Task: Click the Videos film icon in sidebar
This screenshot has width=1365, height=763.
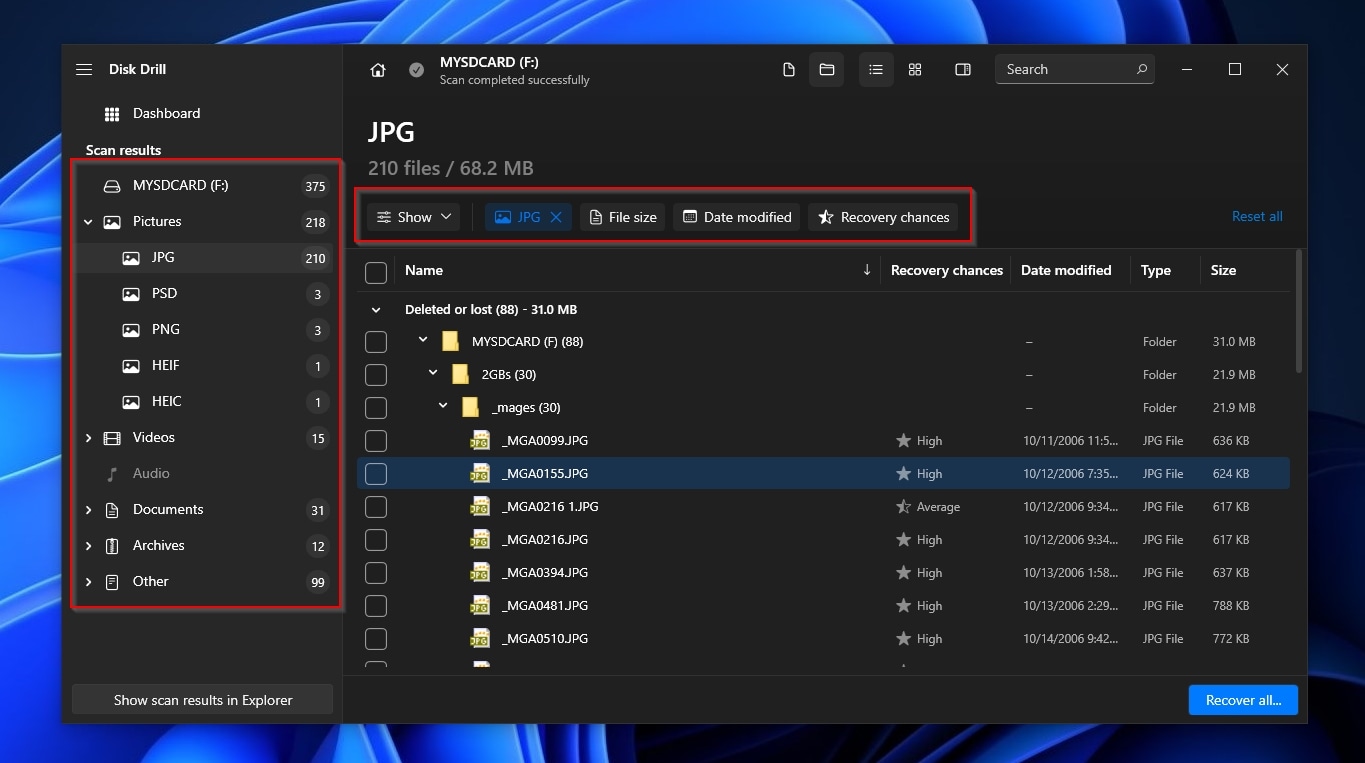Action: tap(113, 438)
